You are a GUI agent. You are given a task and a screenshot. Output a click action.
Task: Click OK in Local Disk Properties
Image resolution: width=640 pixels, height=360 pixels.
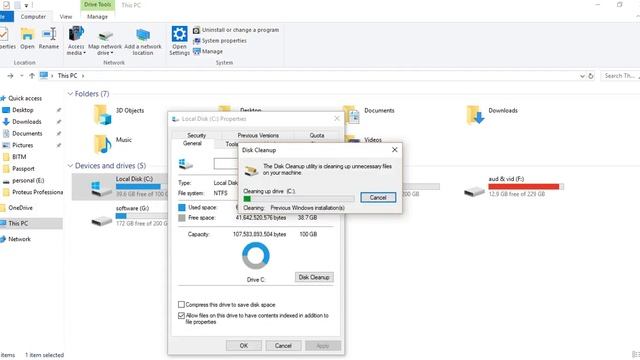click(x=244, y=346)
